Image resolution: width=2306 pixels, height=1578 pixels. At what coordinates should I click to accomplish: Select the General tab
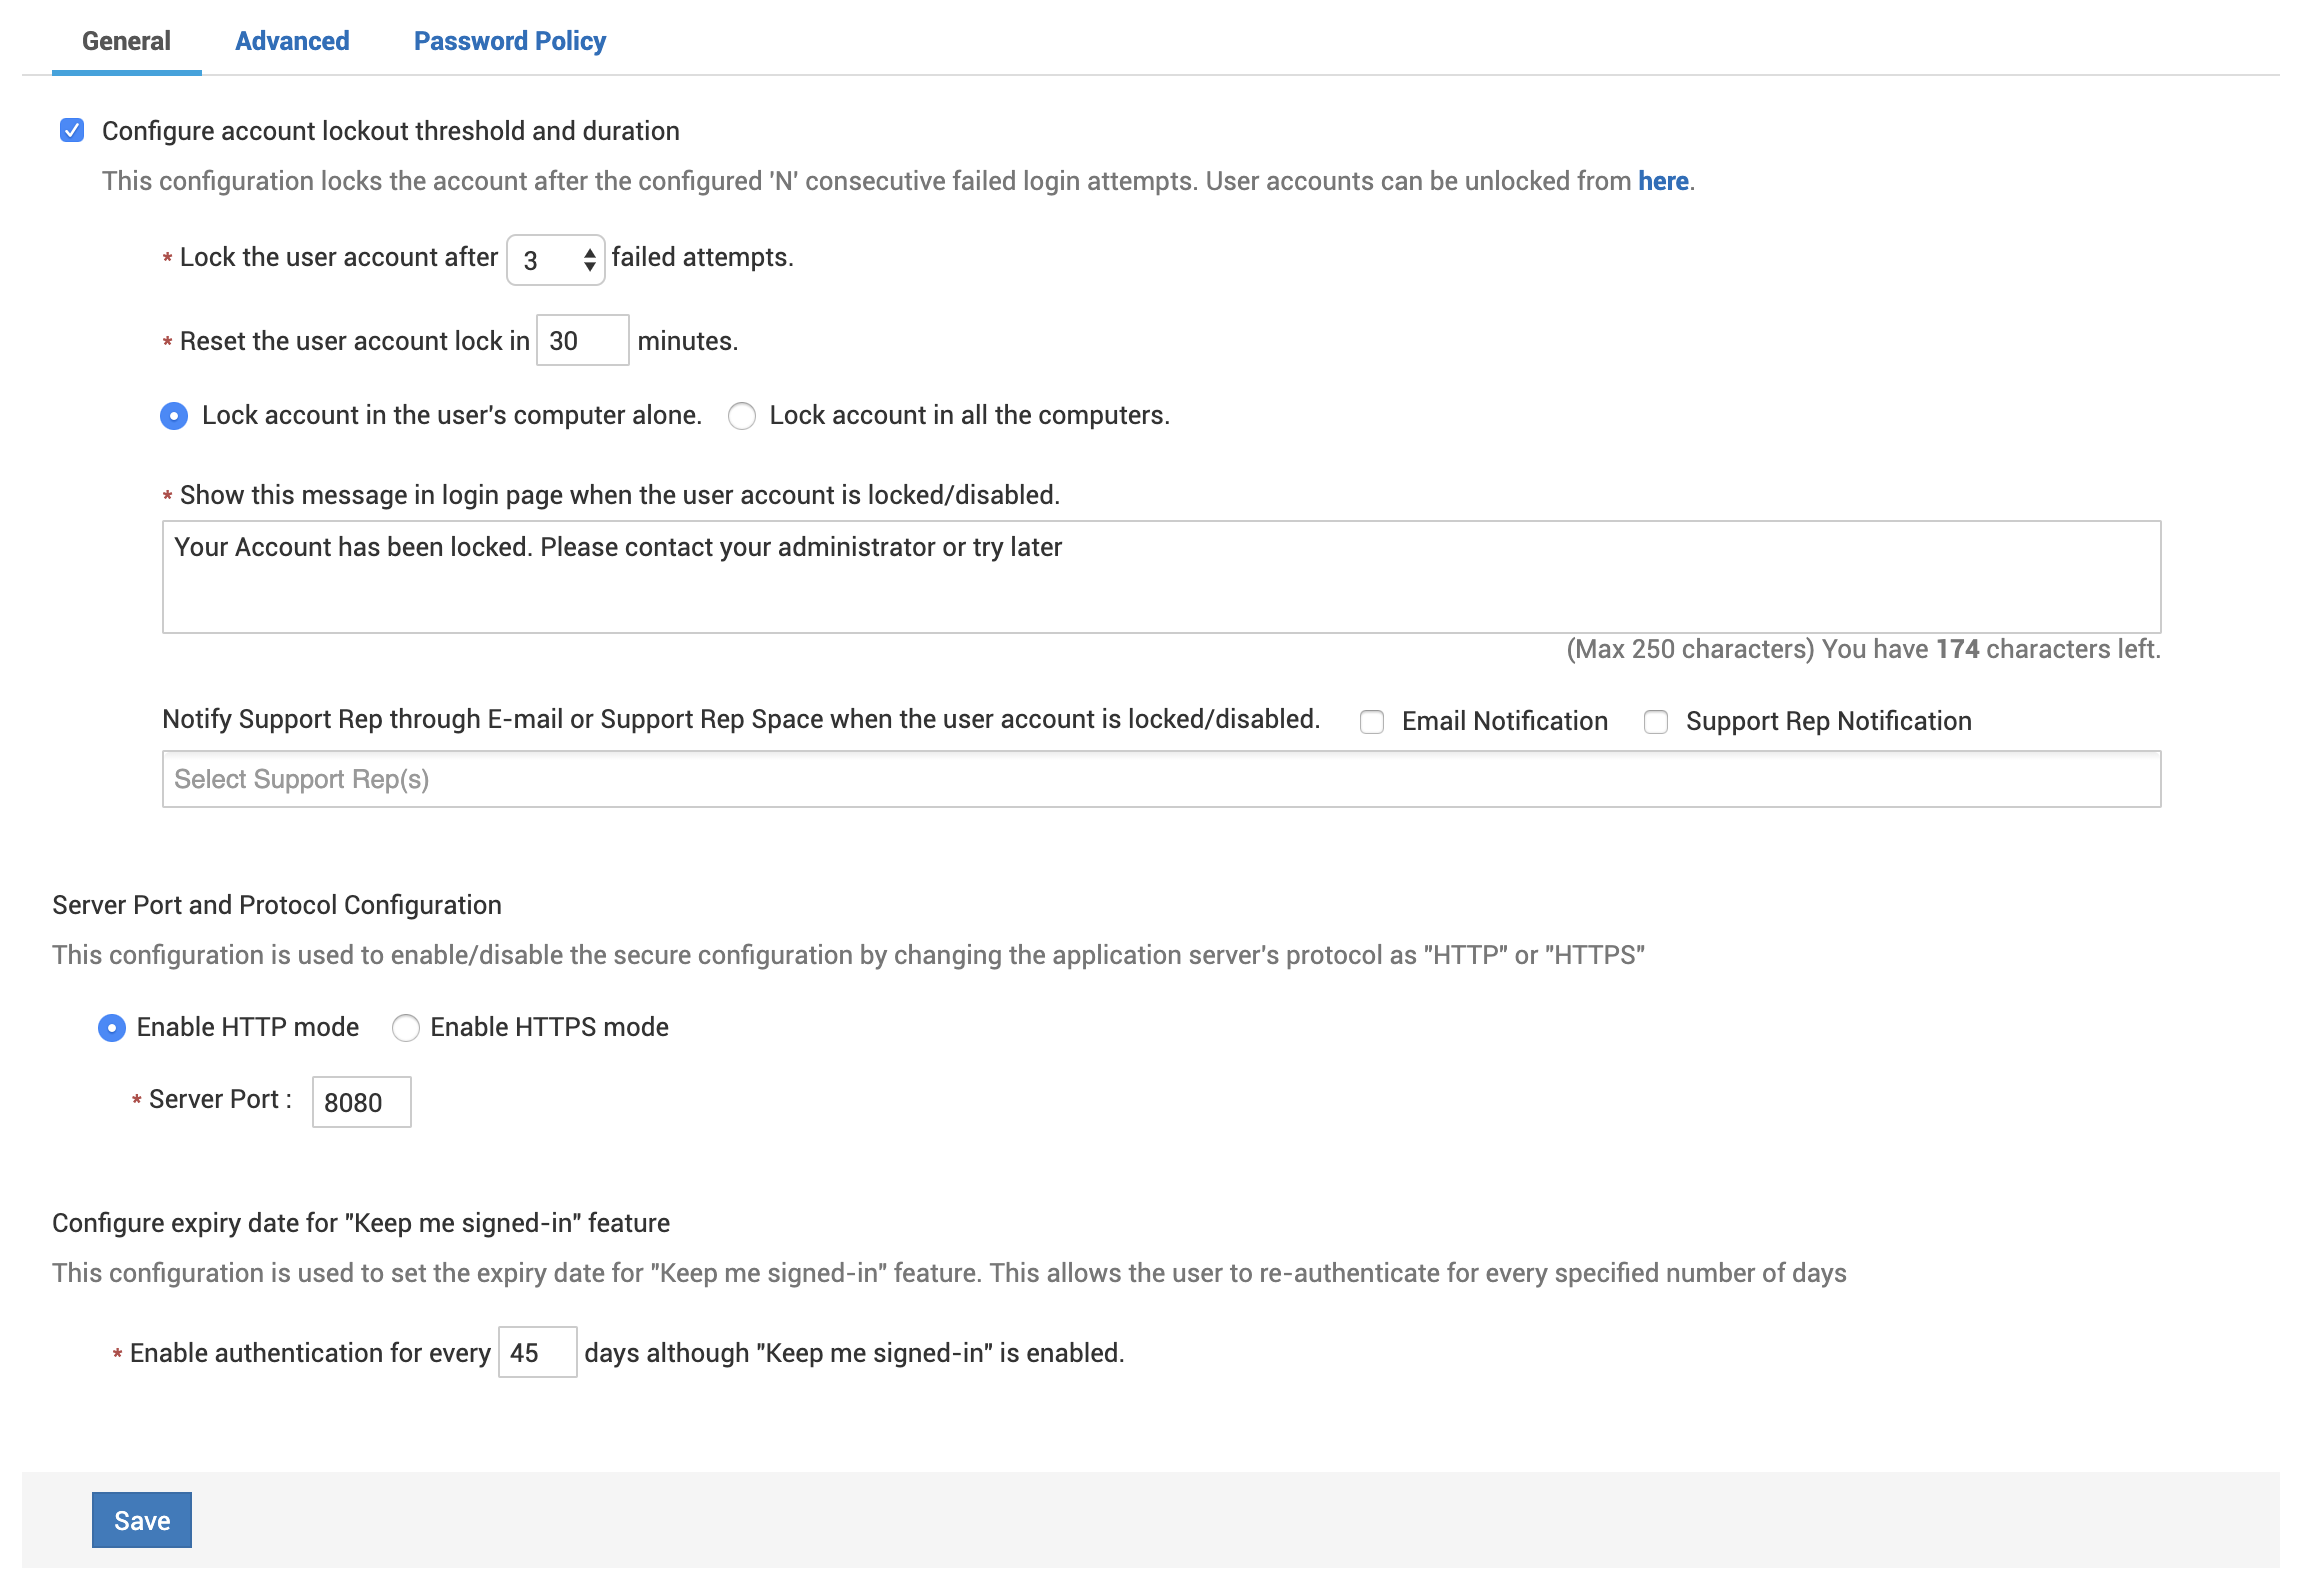(x=126, y=41)
